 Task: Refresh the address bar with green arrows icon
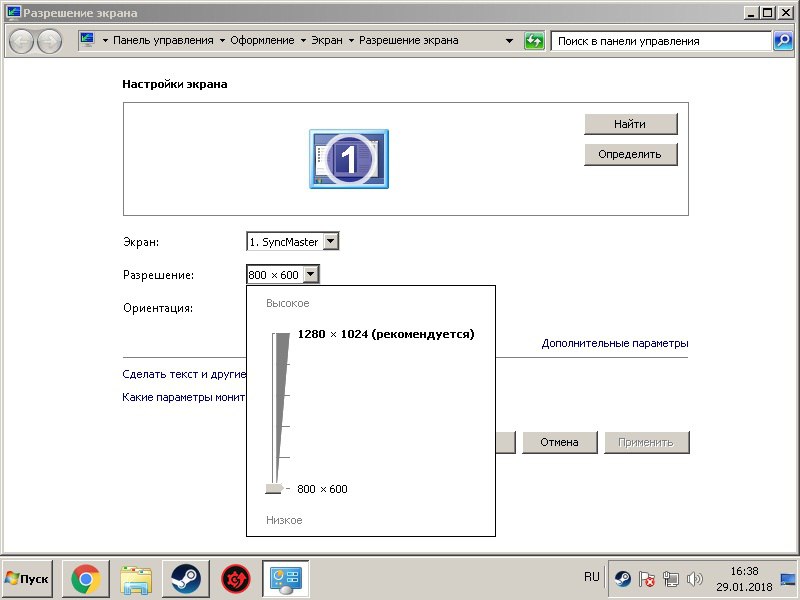pyautogui.click(x=535, y=41)
